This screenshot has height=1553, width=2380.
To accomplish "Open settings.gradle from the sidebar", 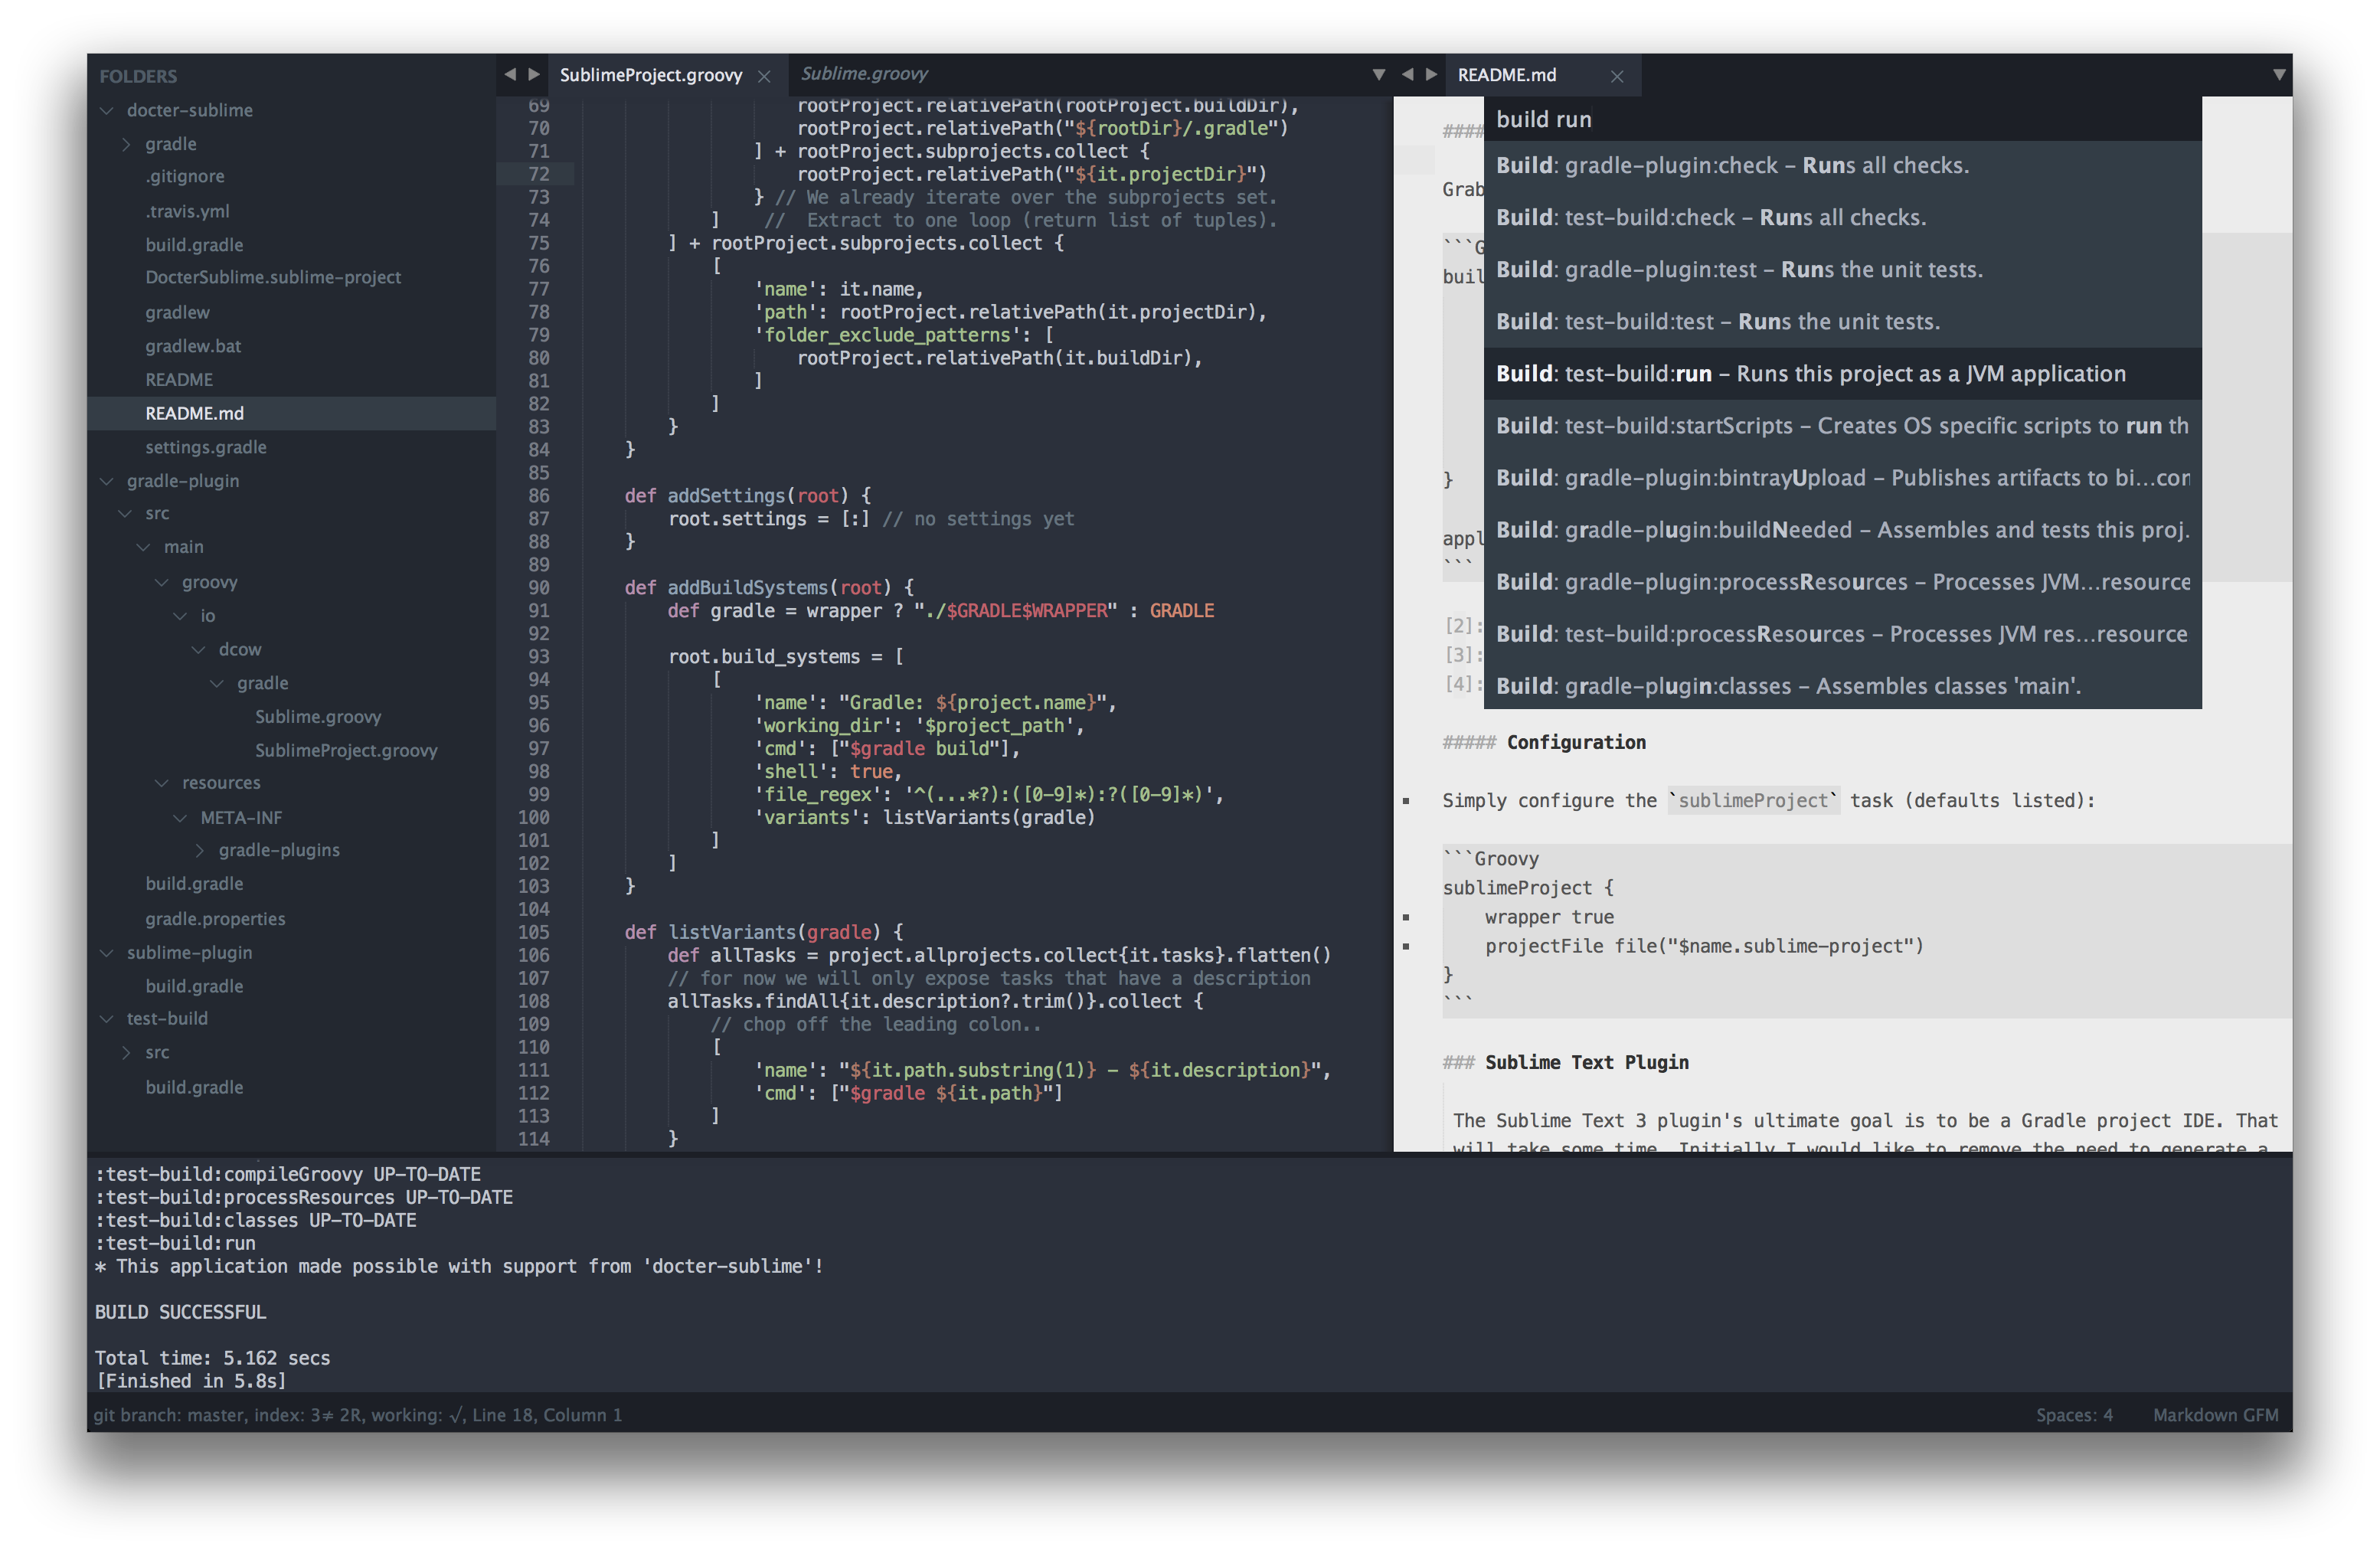I will 205,447.
